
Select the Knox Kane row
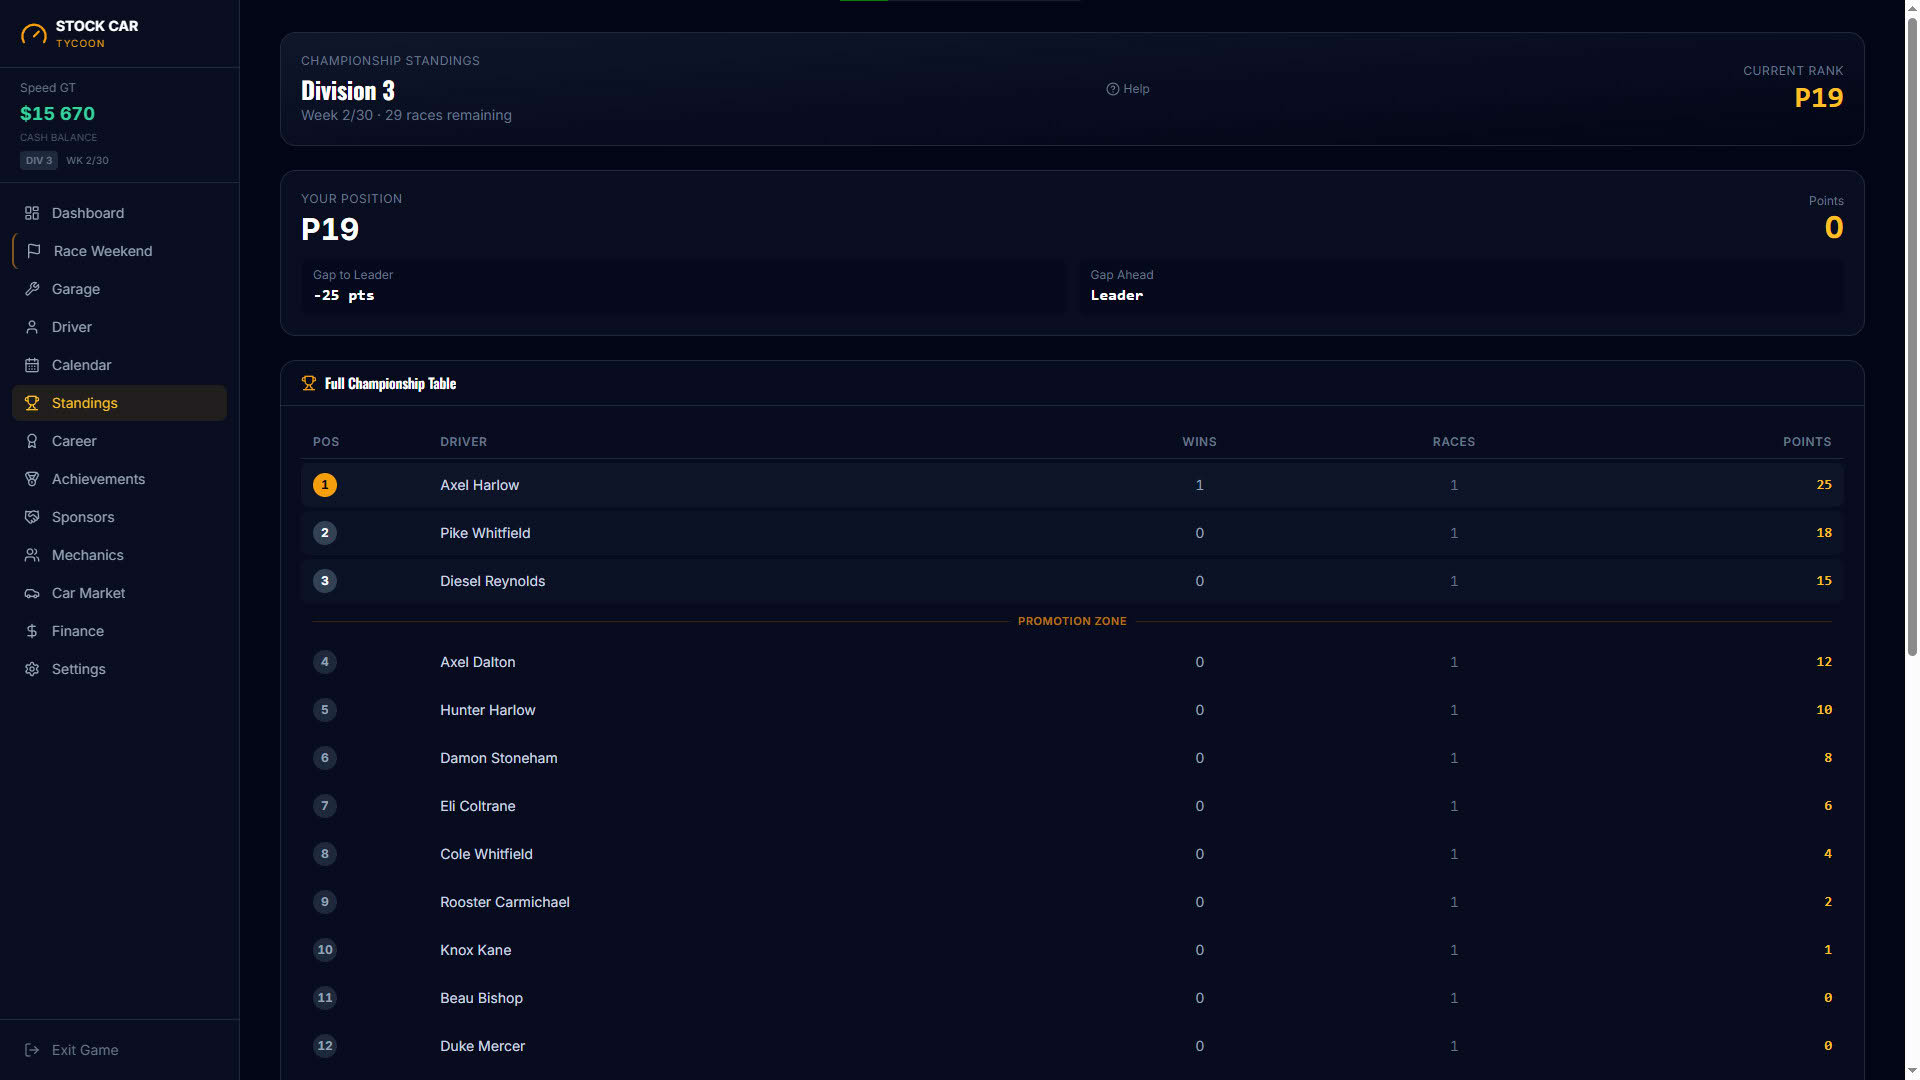(x=1072, y=950)
